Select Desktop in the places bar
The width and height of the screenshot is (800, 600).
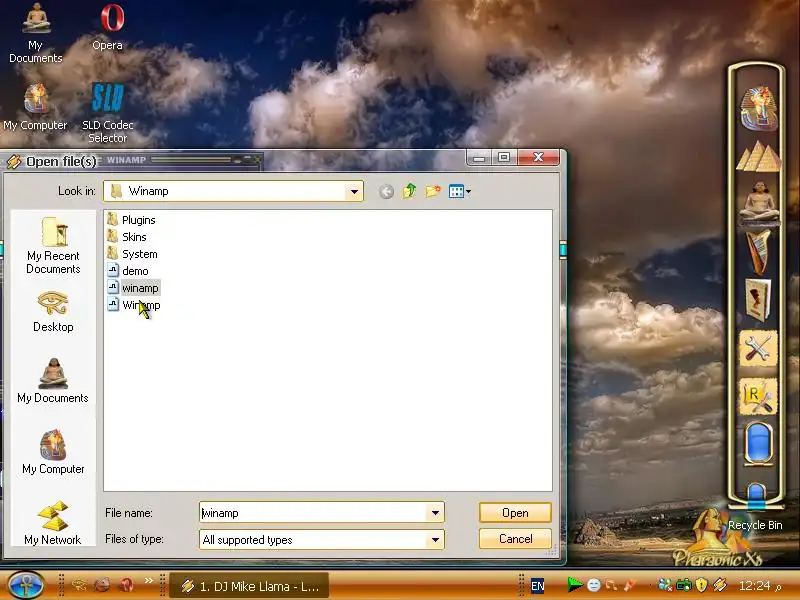tap(53, 312)
